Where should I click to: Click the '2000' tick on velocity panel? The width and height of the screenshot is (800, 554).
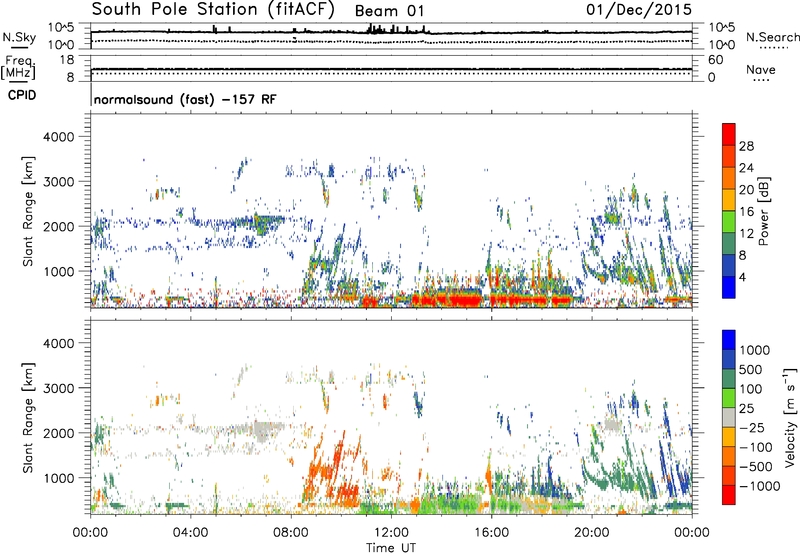point(59,433)
